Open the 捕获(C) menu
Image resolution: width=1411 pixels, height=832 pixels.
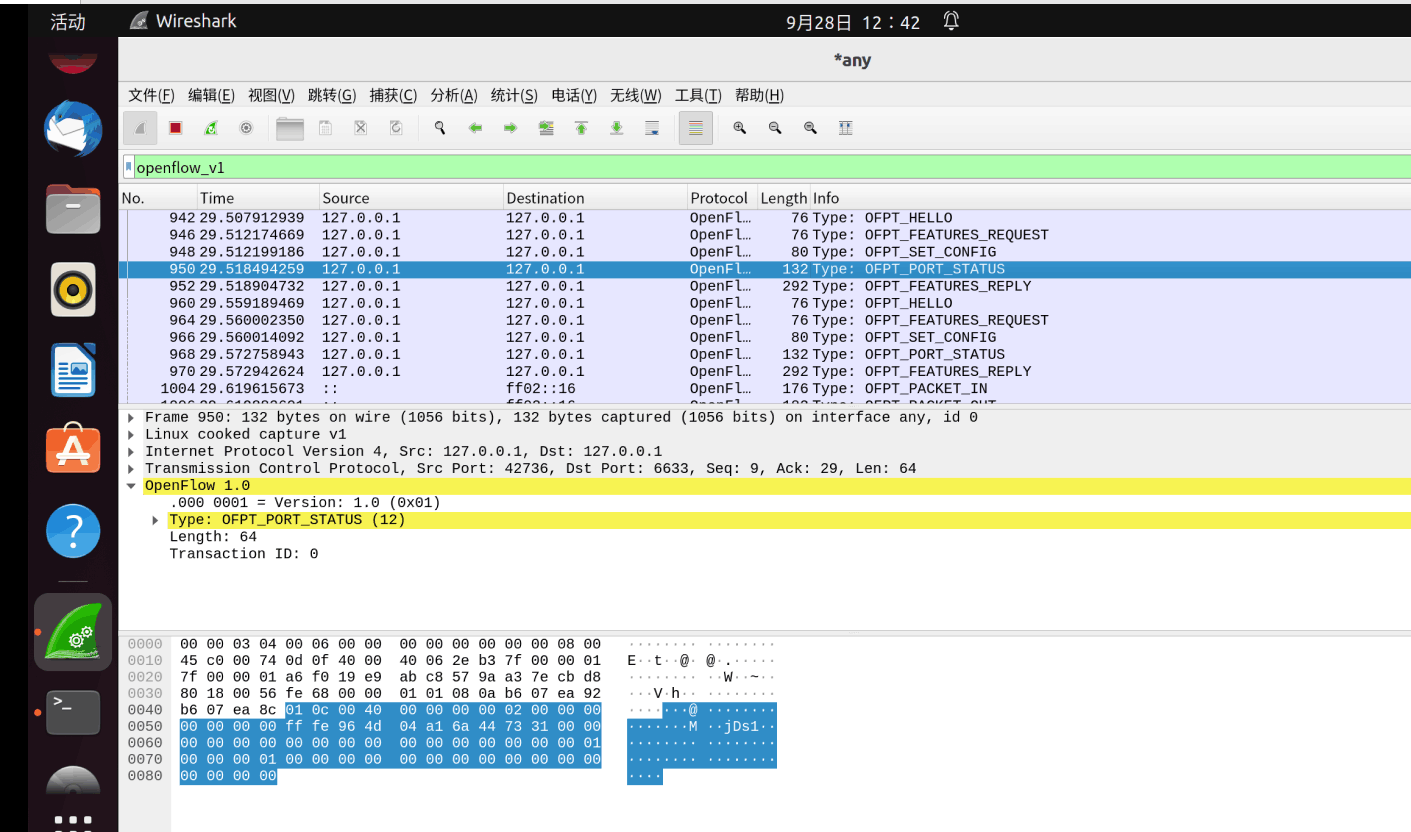393,95
